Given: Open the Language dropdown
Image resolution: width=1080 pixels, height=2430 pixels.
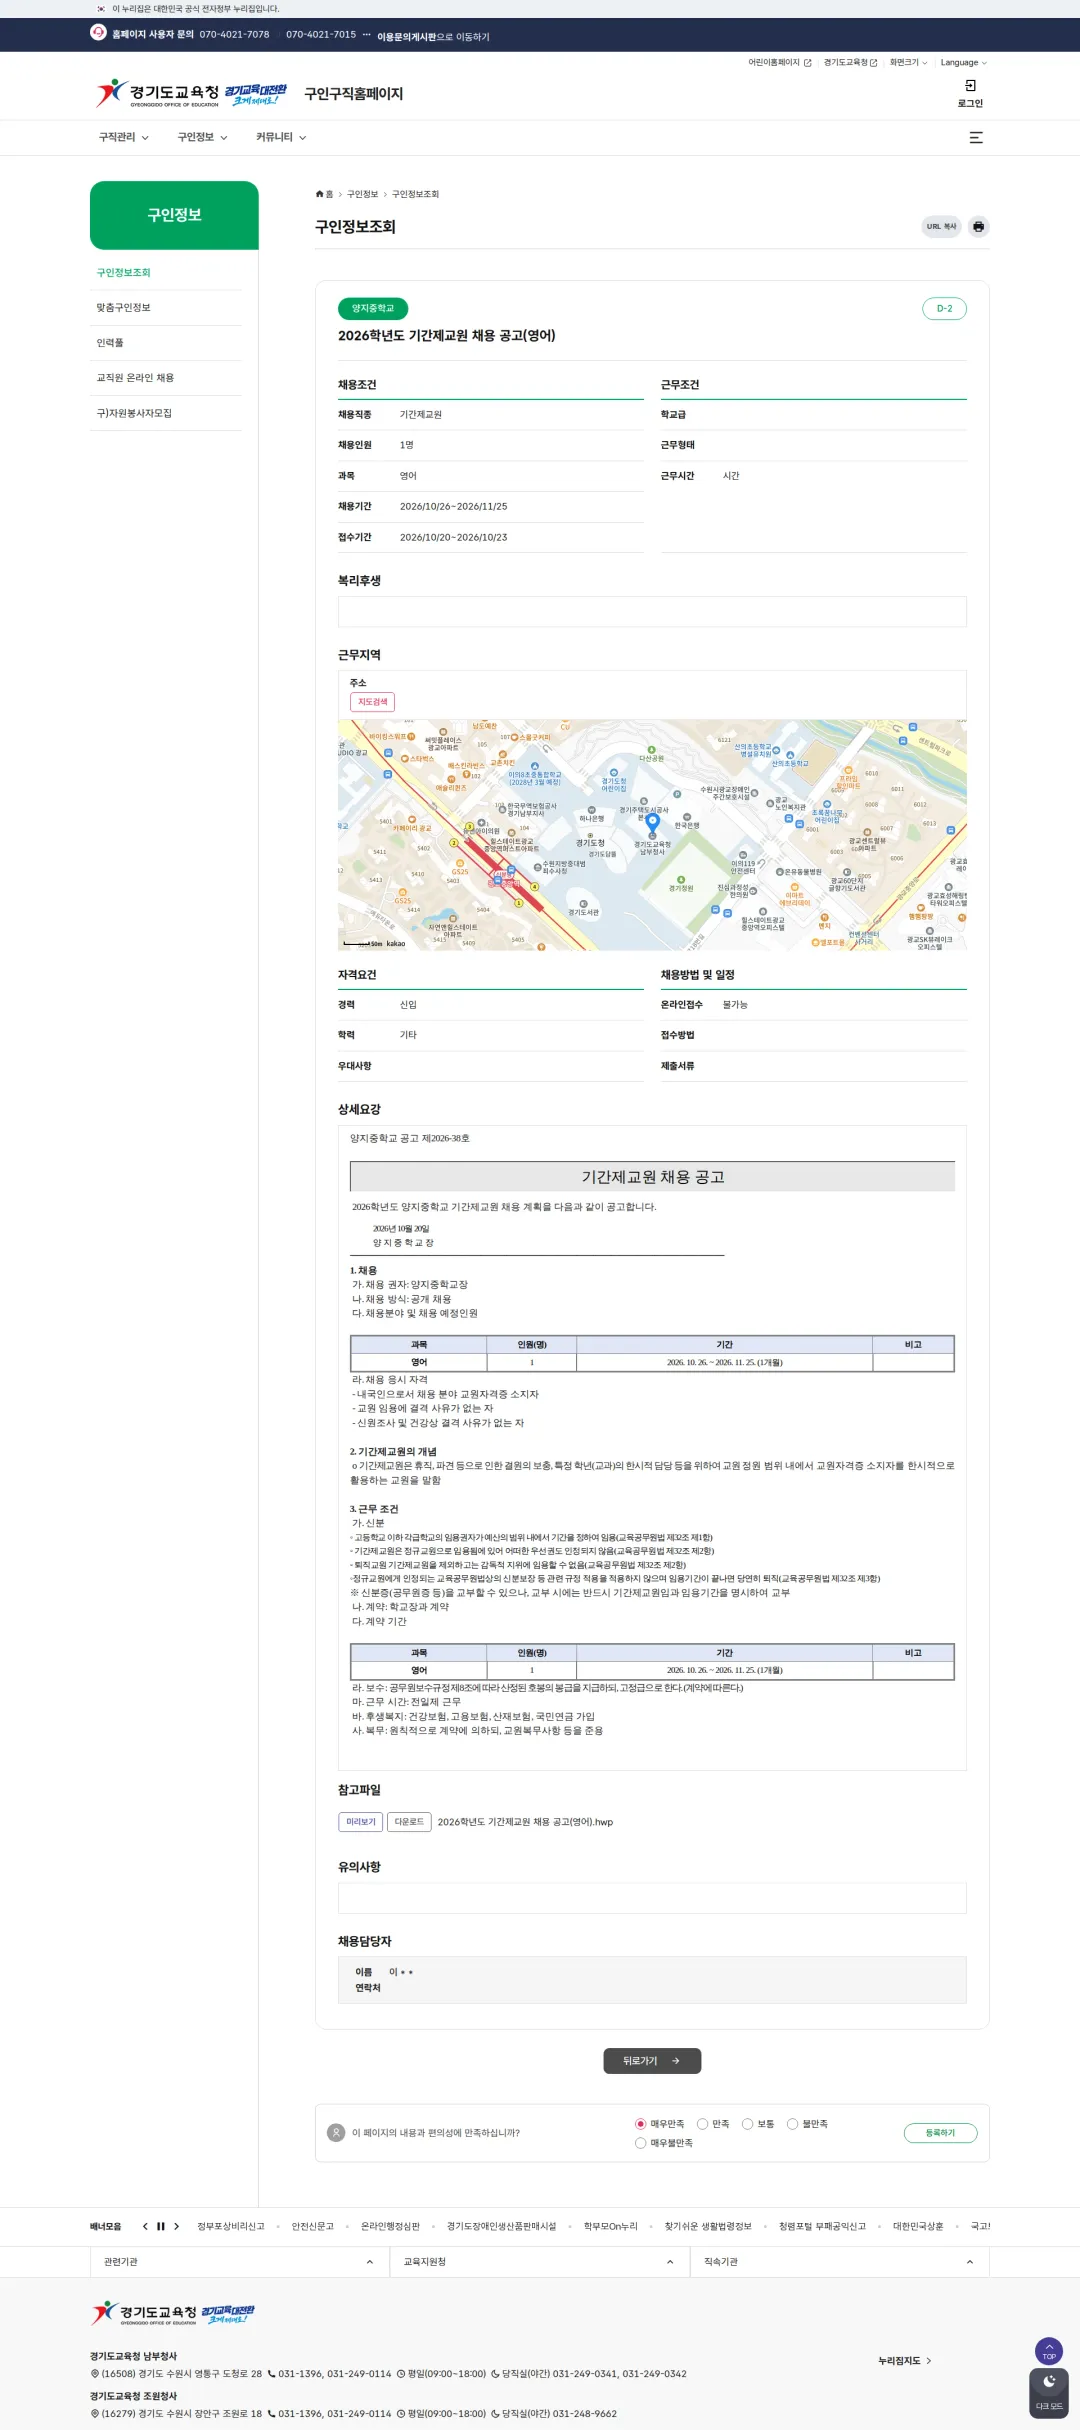Looking at the screenshot, I should click(x=963, y=62).
